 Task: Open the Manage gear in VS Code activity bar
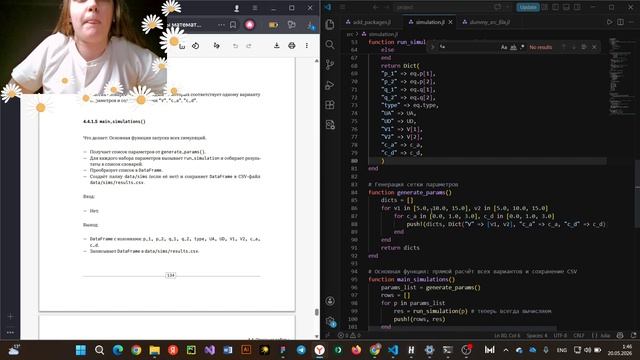[330, 321]
